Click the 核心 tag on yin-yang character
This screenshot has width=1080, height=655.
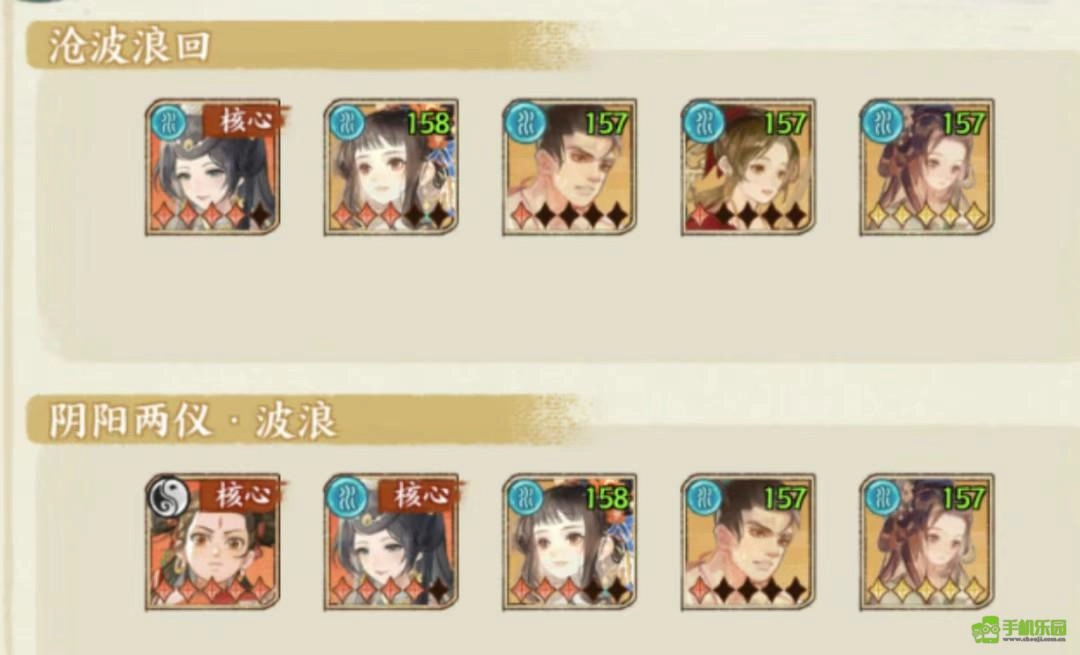point(242,496)
